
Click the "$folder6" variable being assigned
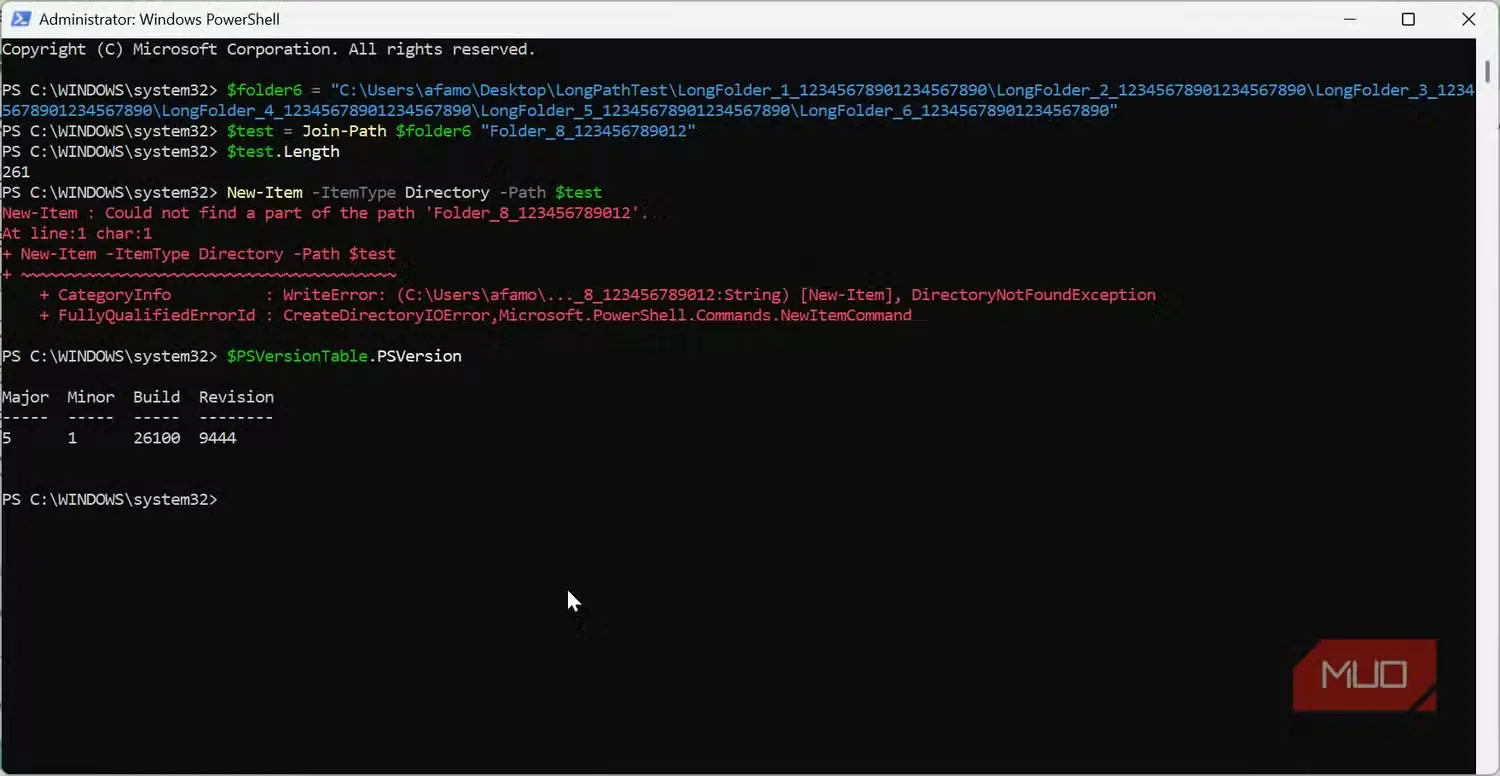(x=264, y=90)
